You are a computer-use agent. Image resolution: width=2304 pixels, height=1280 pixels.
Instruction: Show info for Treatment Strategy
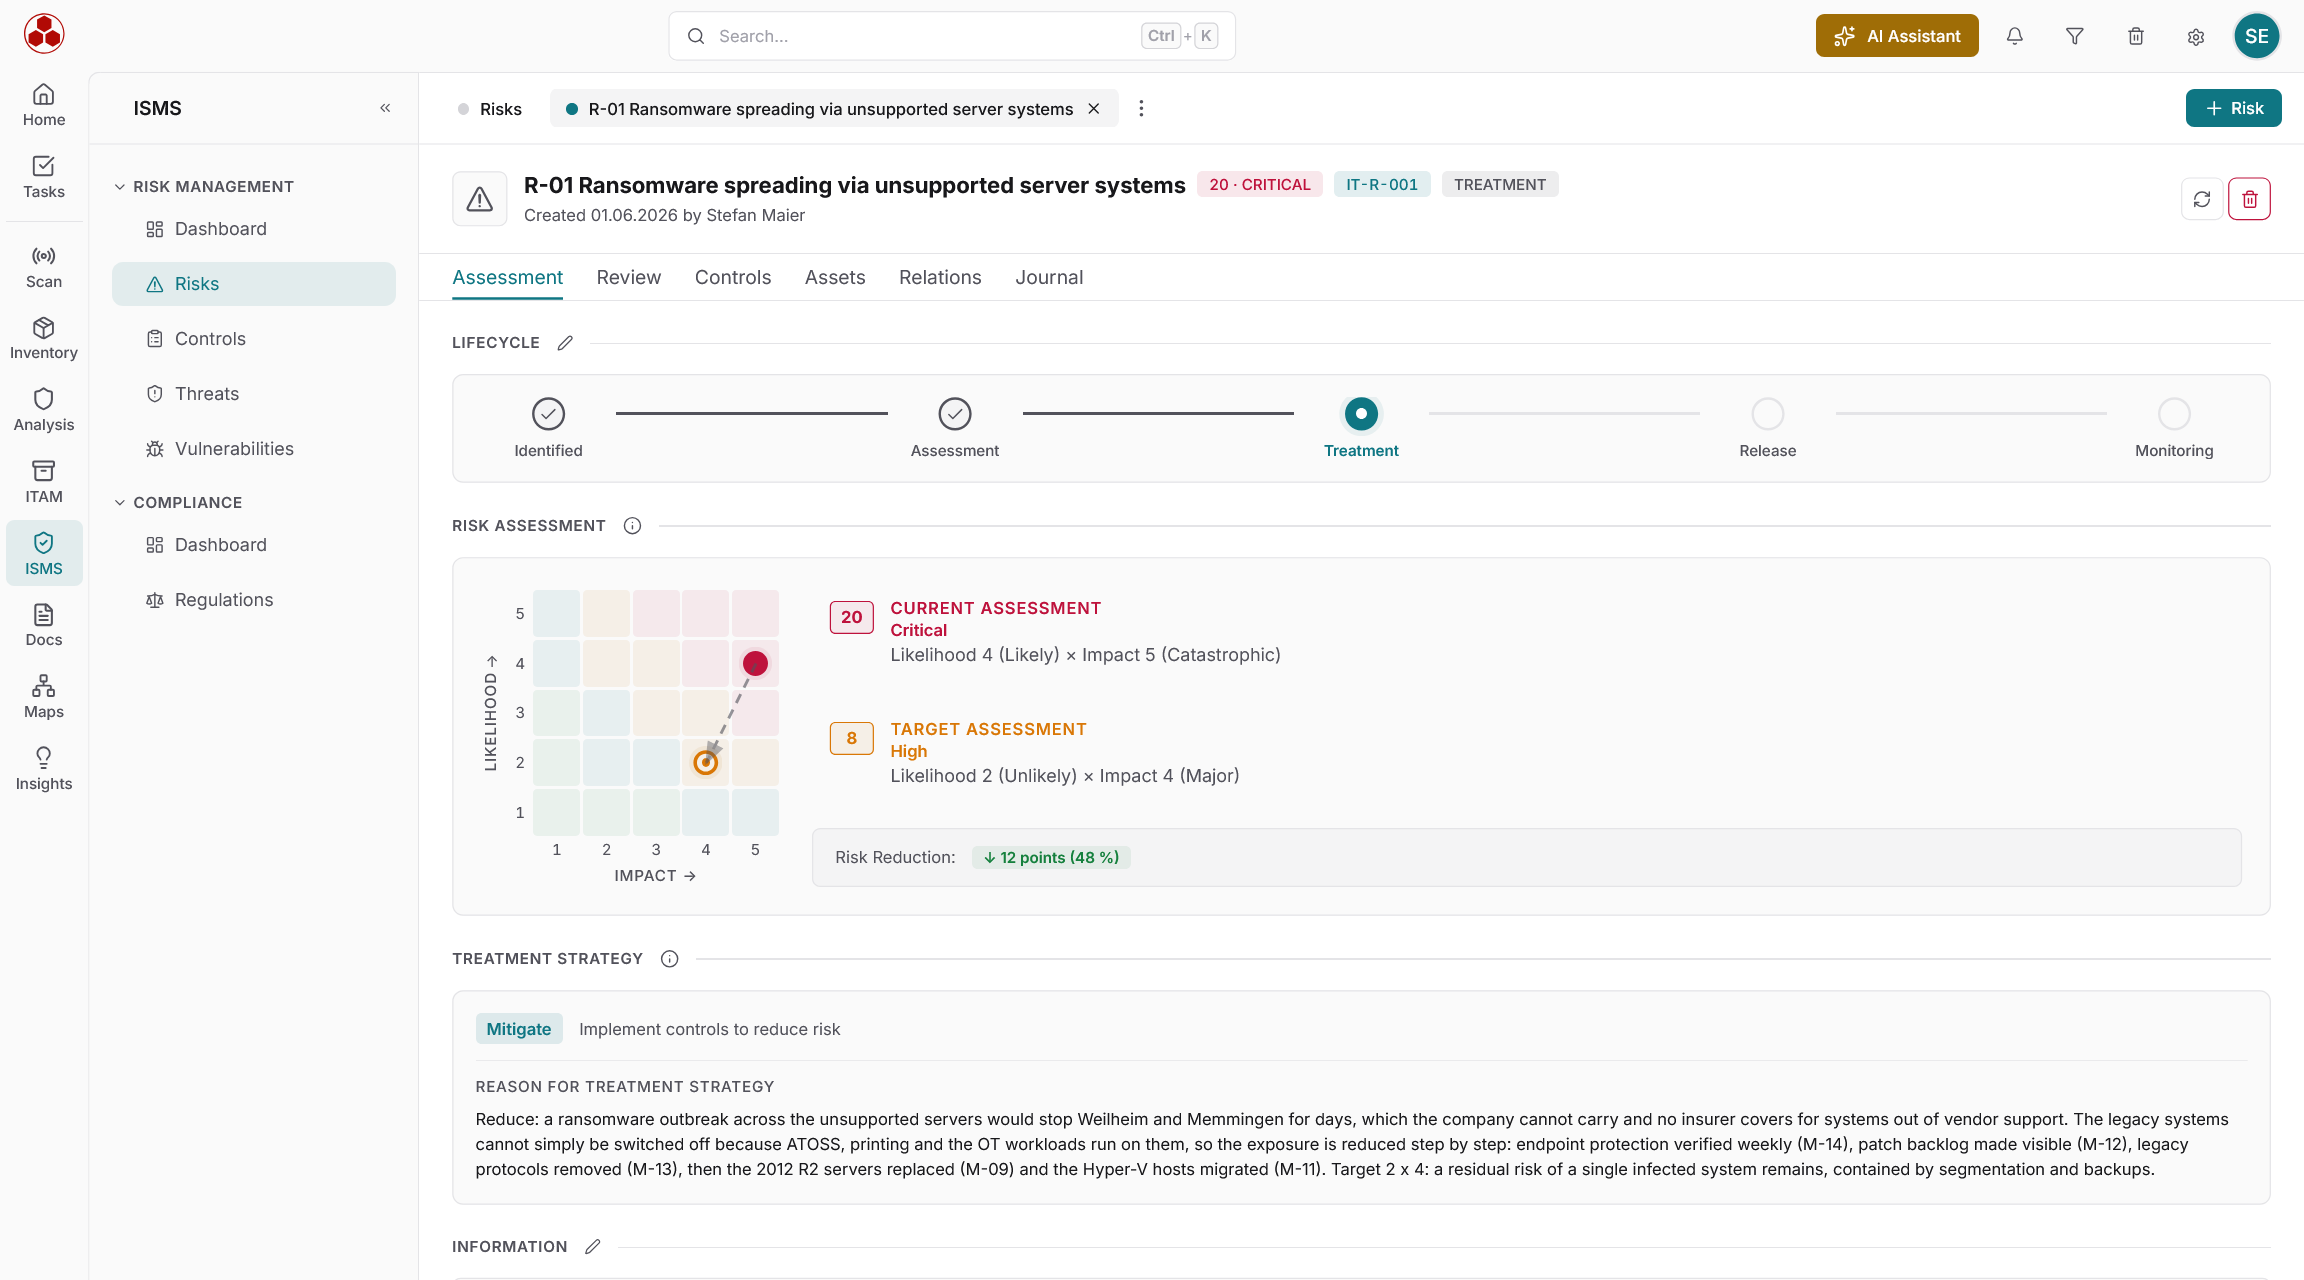[x=670, y=959]
